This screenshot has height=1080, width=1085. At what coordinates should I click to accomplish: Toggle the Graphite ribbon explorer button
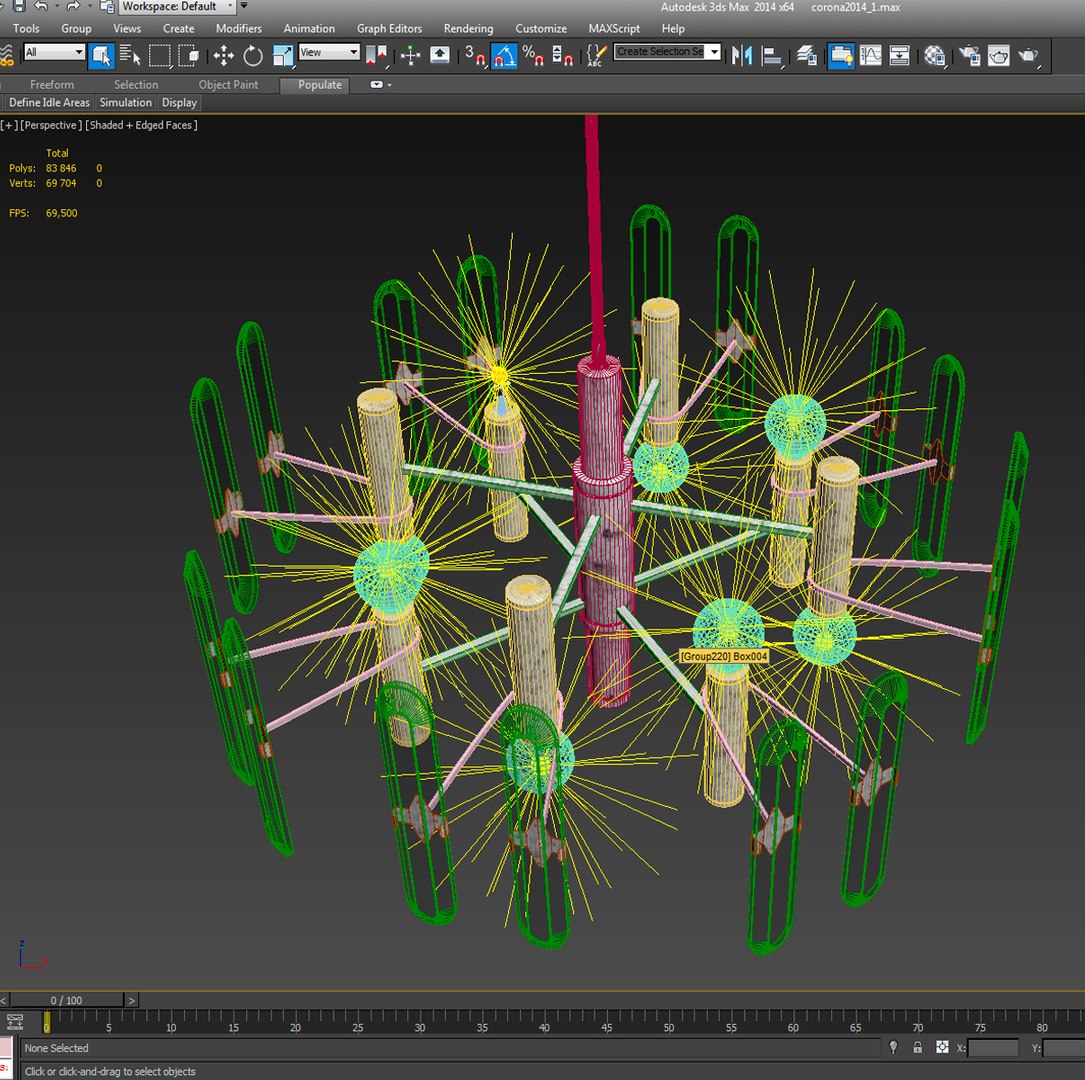click(841, 55)
